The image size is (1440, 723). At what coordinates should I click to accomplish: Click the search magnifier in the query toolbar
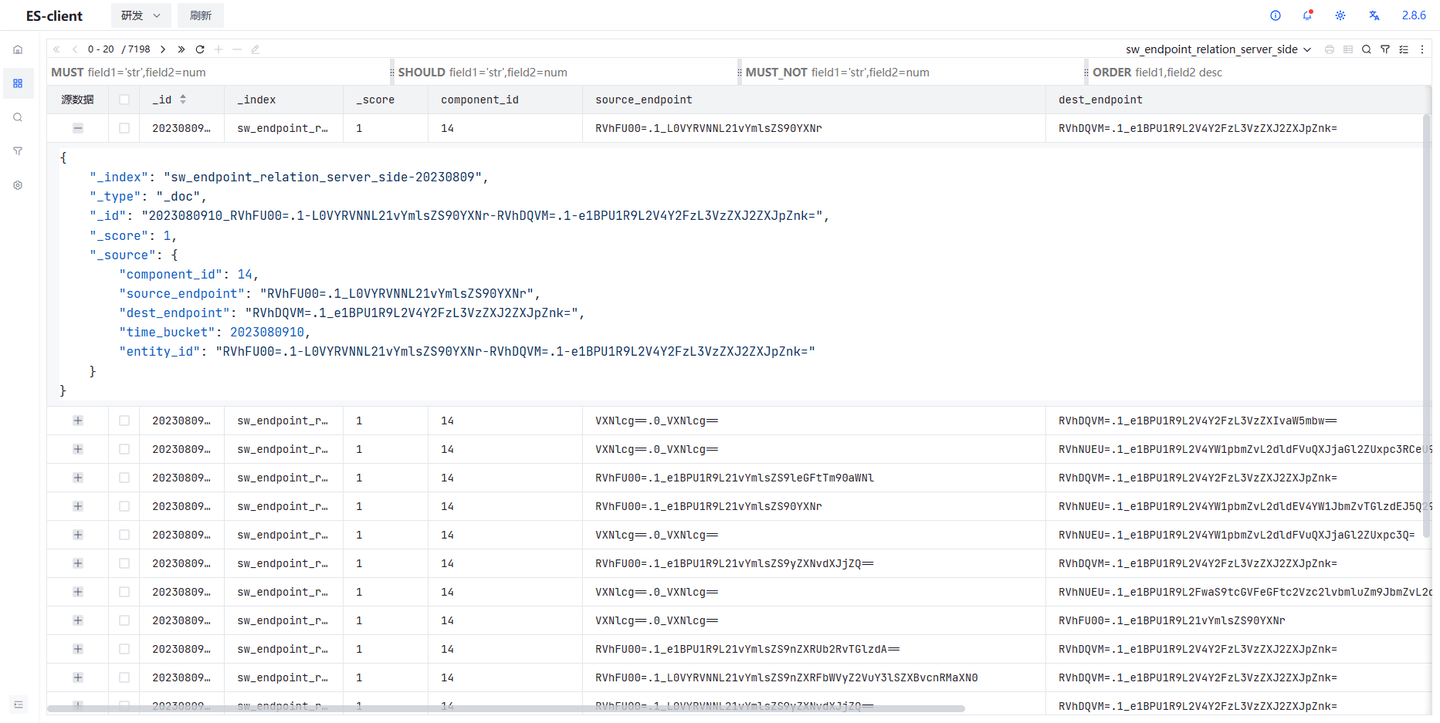pyautogui.click(x=1366, y=49)
